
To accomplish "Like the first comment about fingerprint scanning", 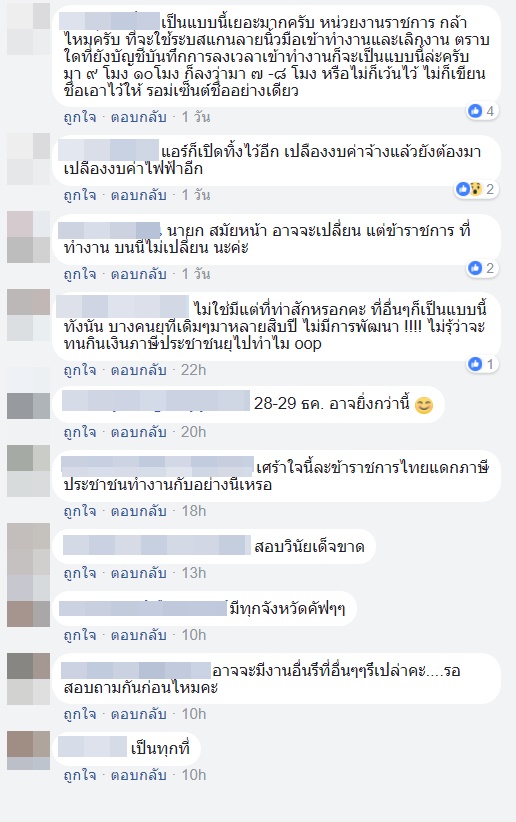I will [80, 117].
